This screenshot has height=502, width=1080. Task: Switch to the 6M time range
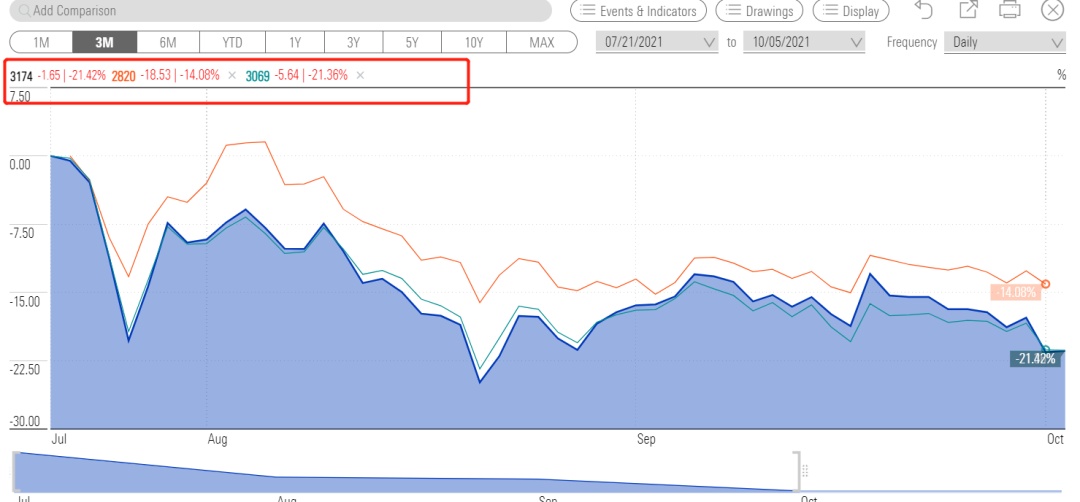click(167, 43)
